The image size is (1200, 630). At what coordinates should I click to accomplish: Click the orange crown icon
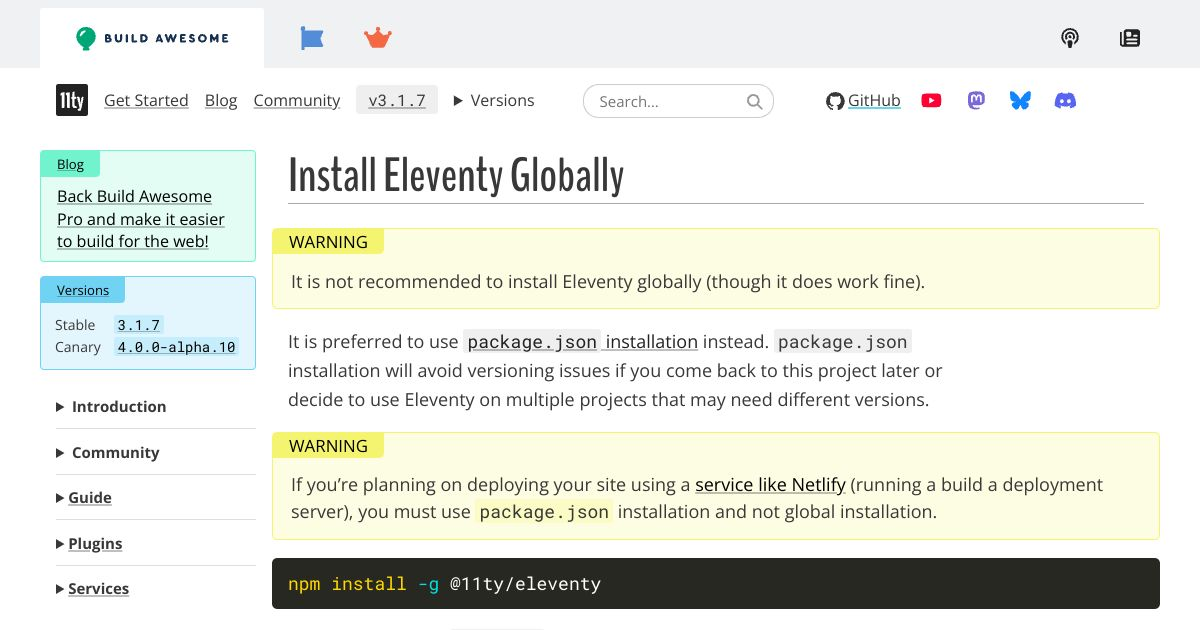[x=378, y=38]
